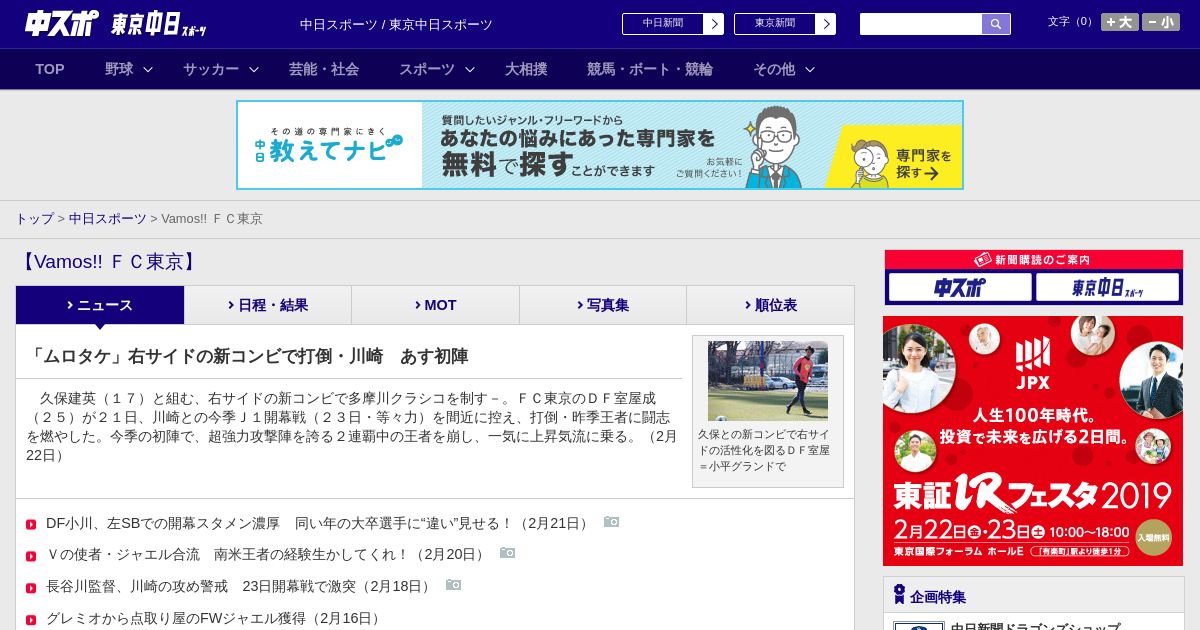Image resolution: width=1200 pixels, height=630 pixels.
Task: Increase text size with the 大 button
Action: point(1120,22)
